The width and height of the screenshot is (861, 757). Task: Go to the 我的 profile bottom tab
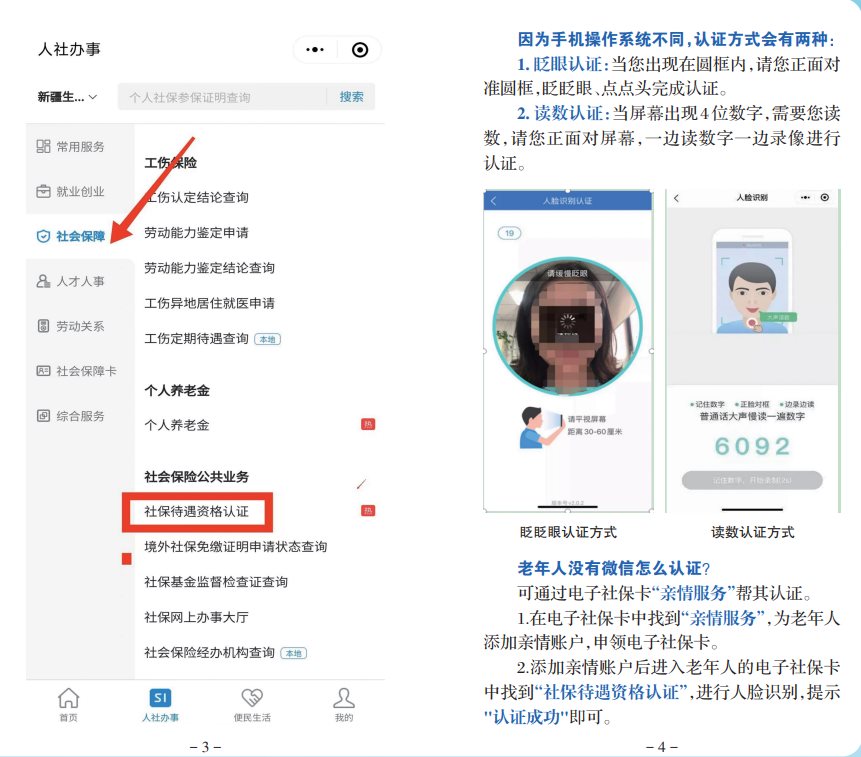344,705
